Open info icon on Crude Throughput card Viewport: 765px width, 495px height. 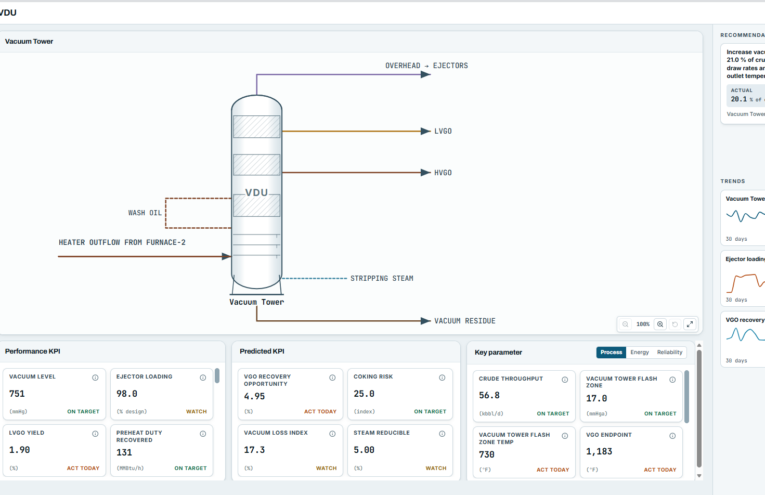coord(564,380)
